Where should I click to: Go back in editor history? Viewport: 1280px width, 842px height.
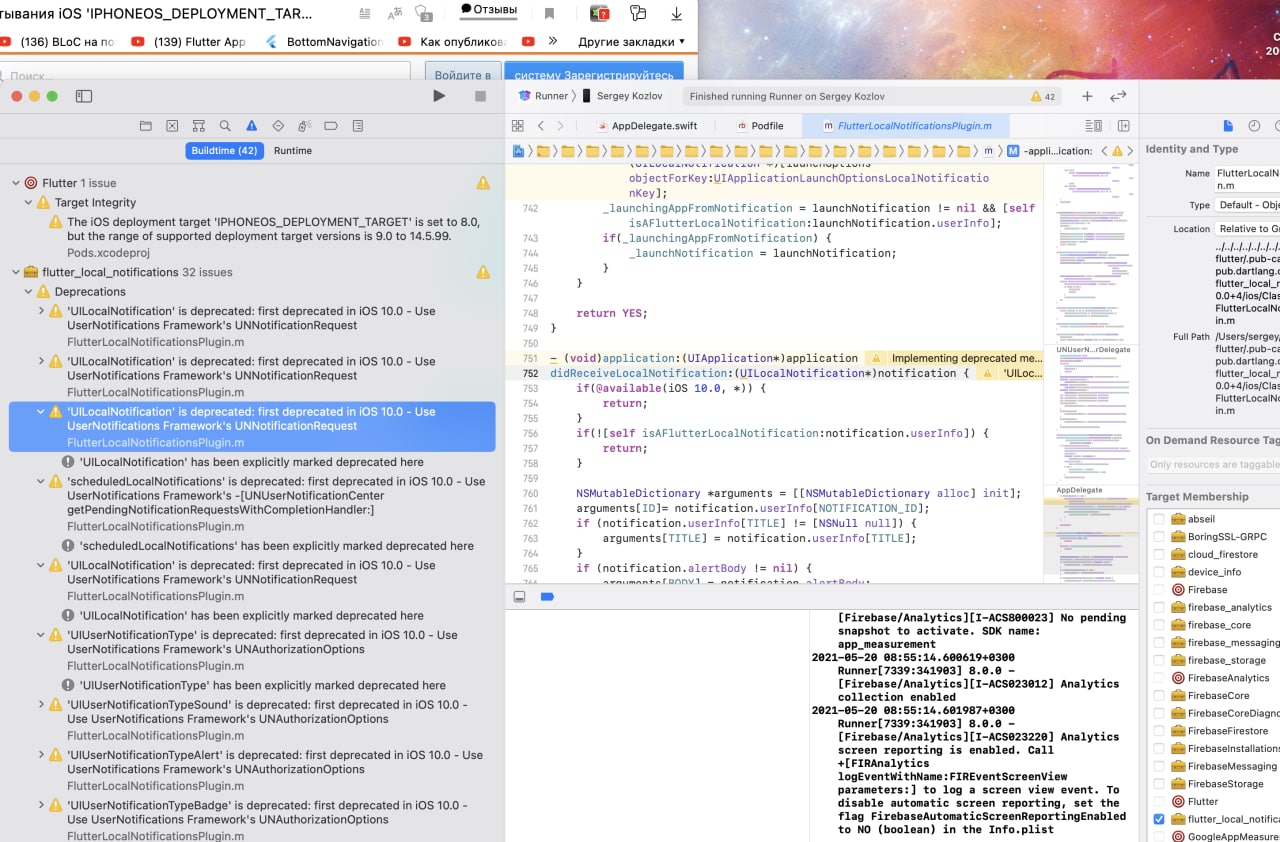click(540, 126)
